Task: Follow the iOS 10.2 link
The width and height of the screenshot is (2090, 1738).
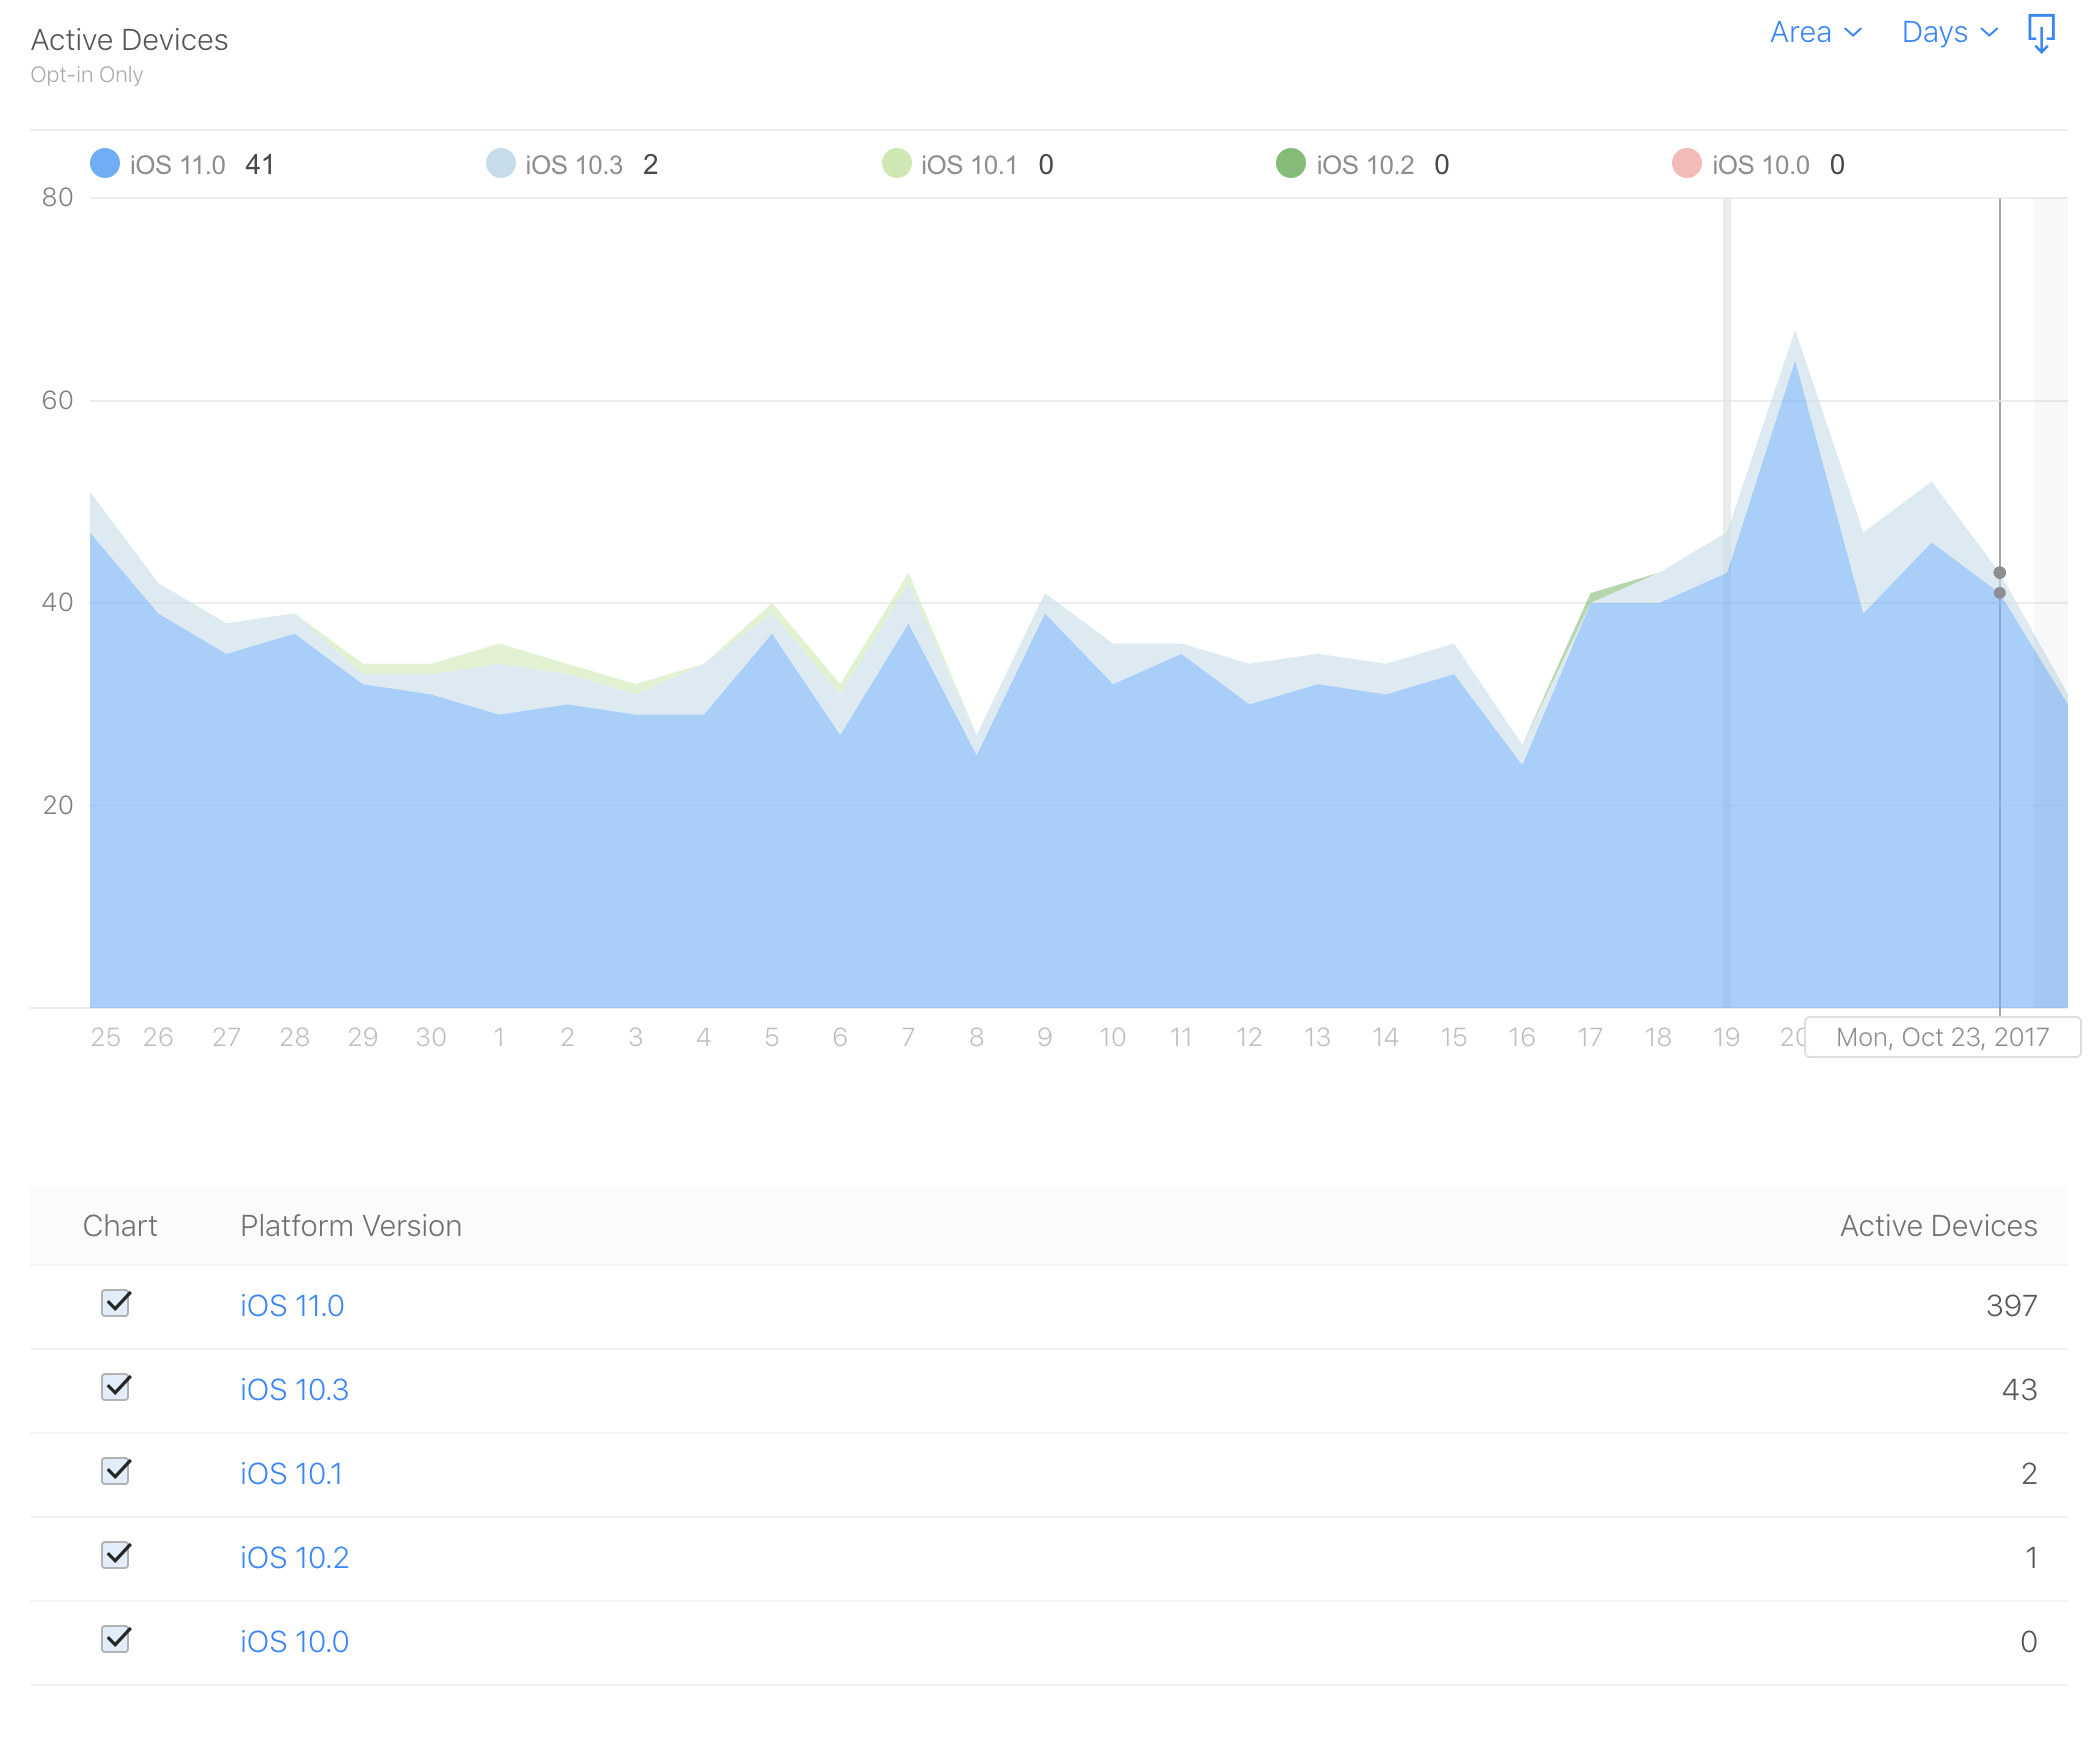Action: tap(294, 1557)
